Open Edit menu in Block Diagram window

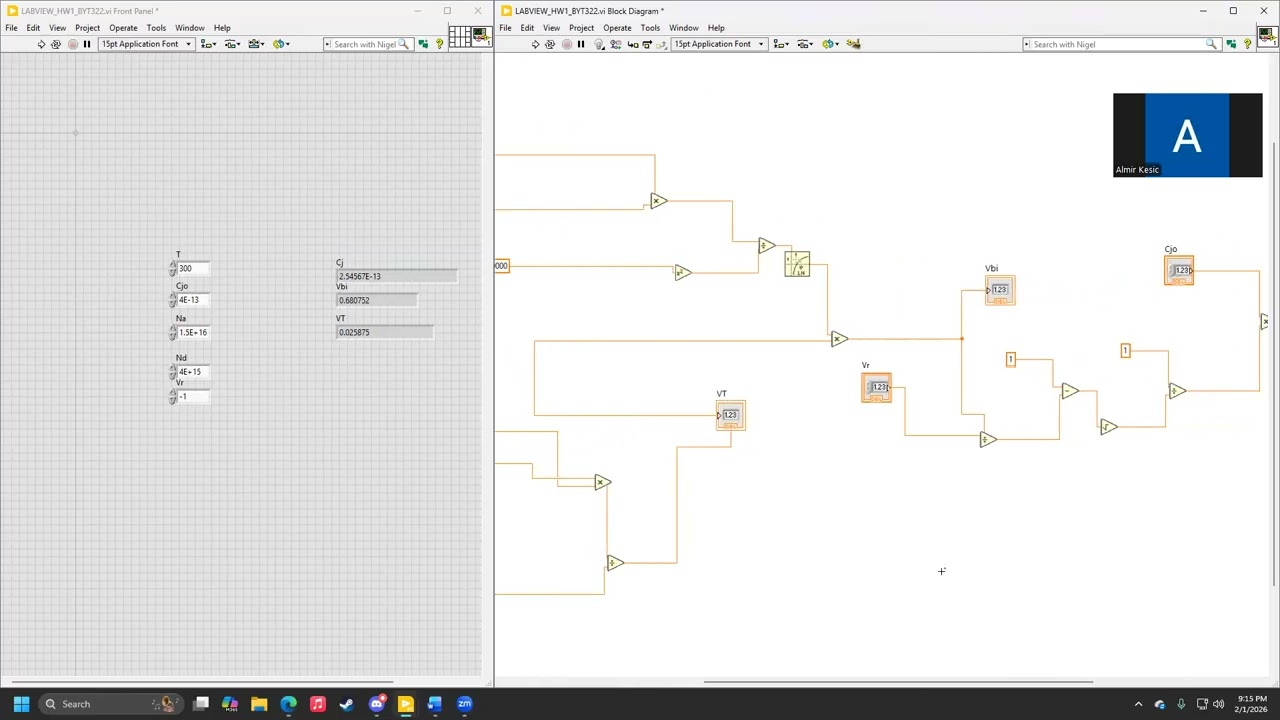tap(527, 28)
